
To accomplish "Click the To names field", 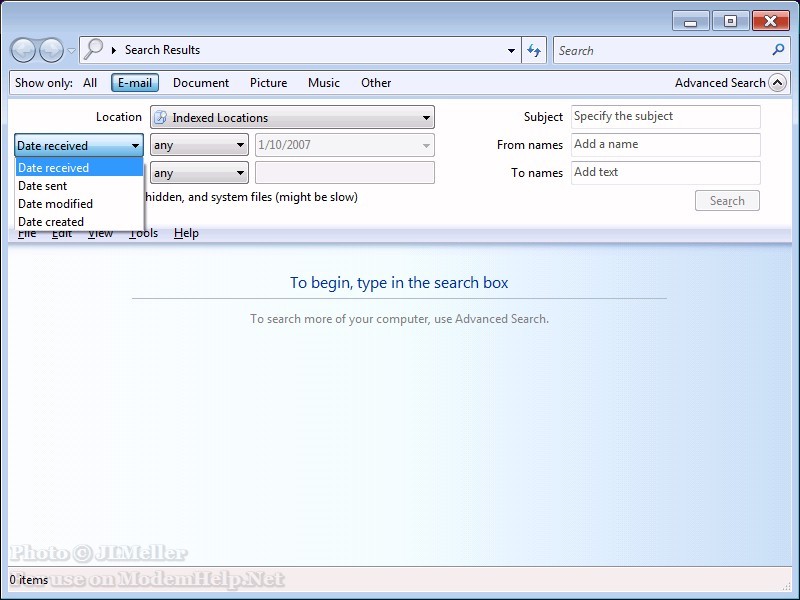I will click(x=666, y=172).
